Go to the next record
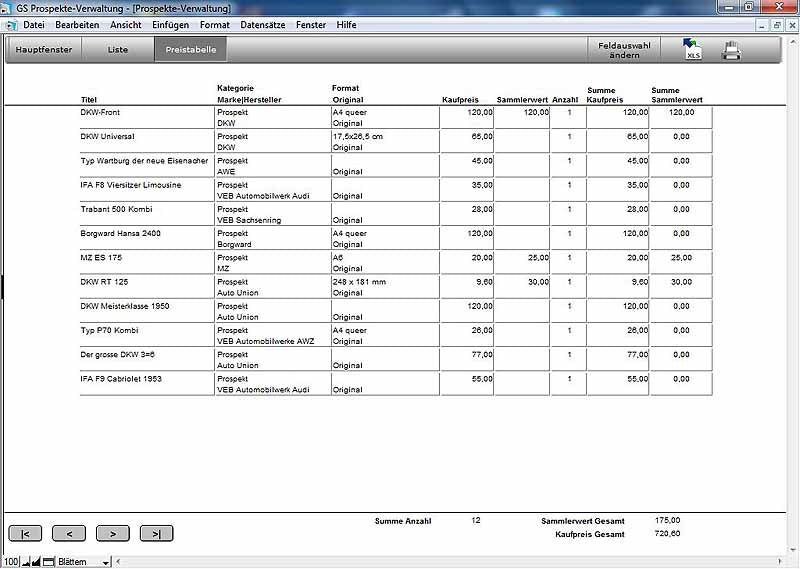800x569 pixels. (113, 534)
